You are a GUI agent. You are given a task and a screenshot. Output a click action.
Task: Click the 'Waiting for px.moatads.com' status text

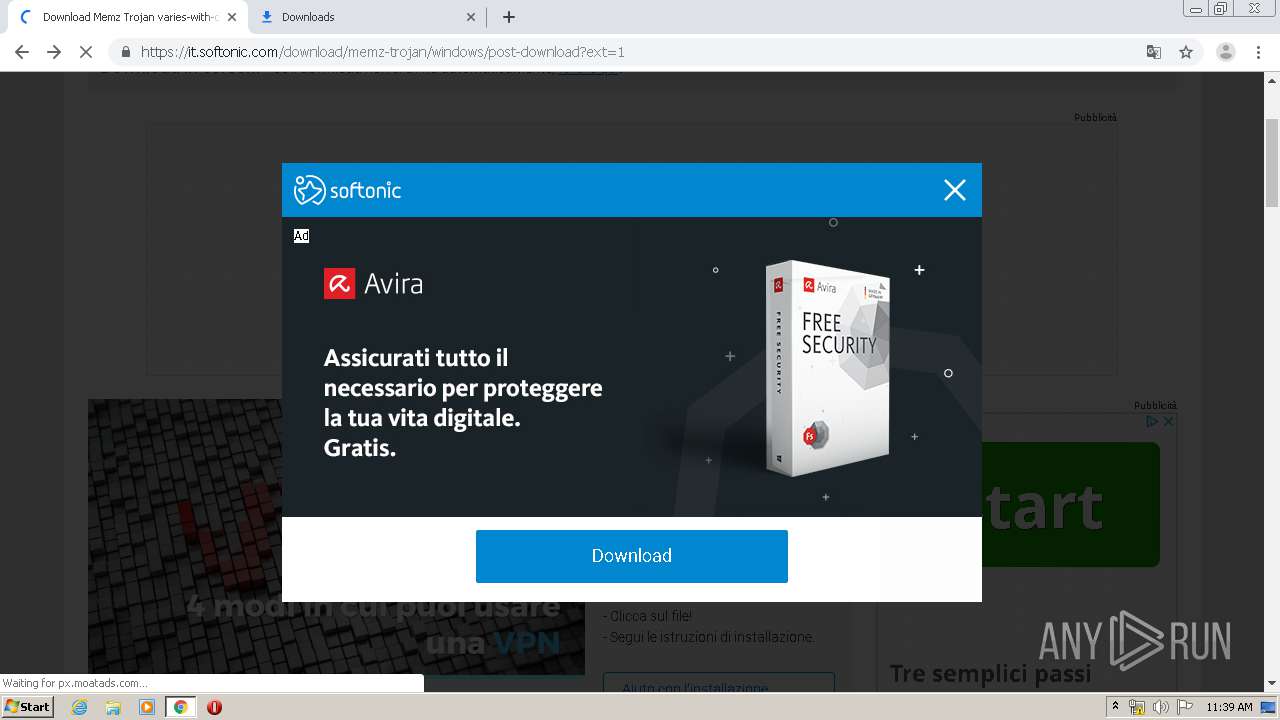click(76, 683)
